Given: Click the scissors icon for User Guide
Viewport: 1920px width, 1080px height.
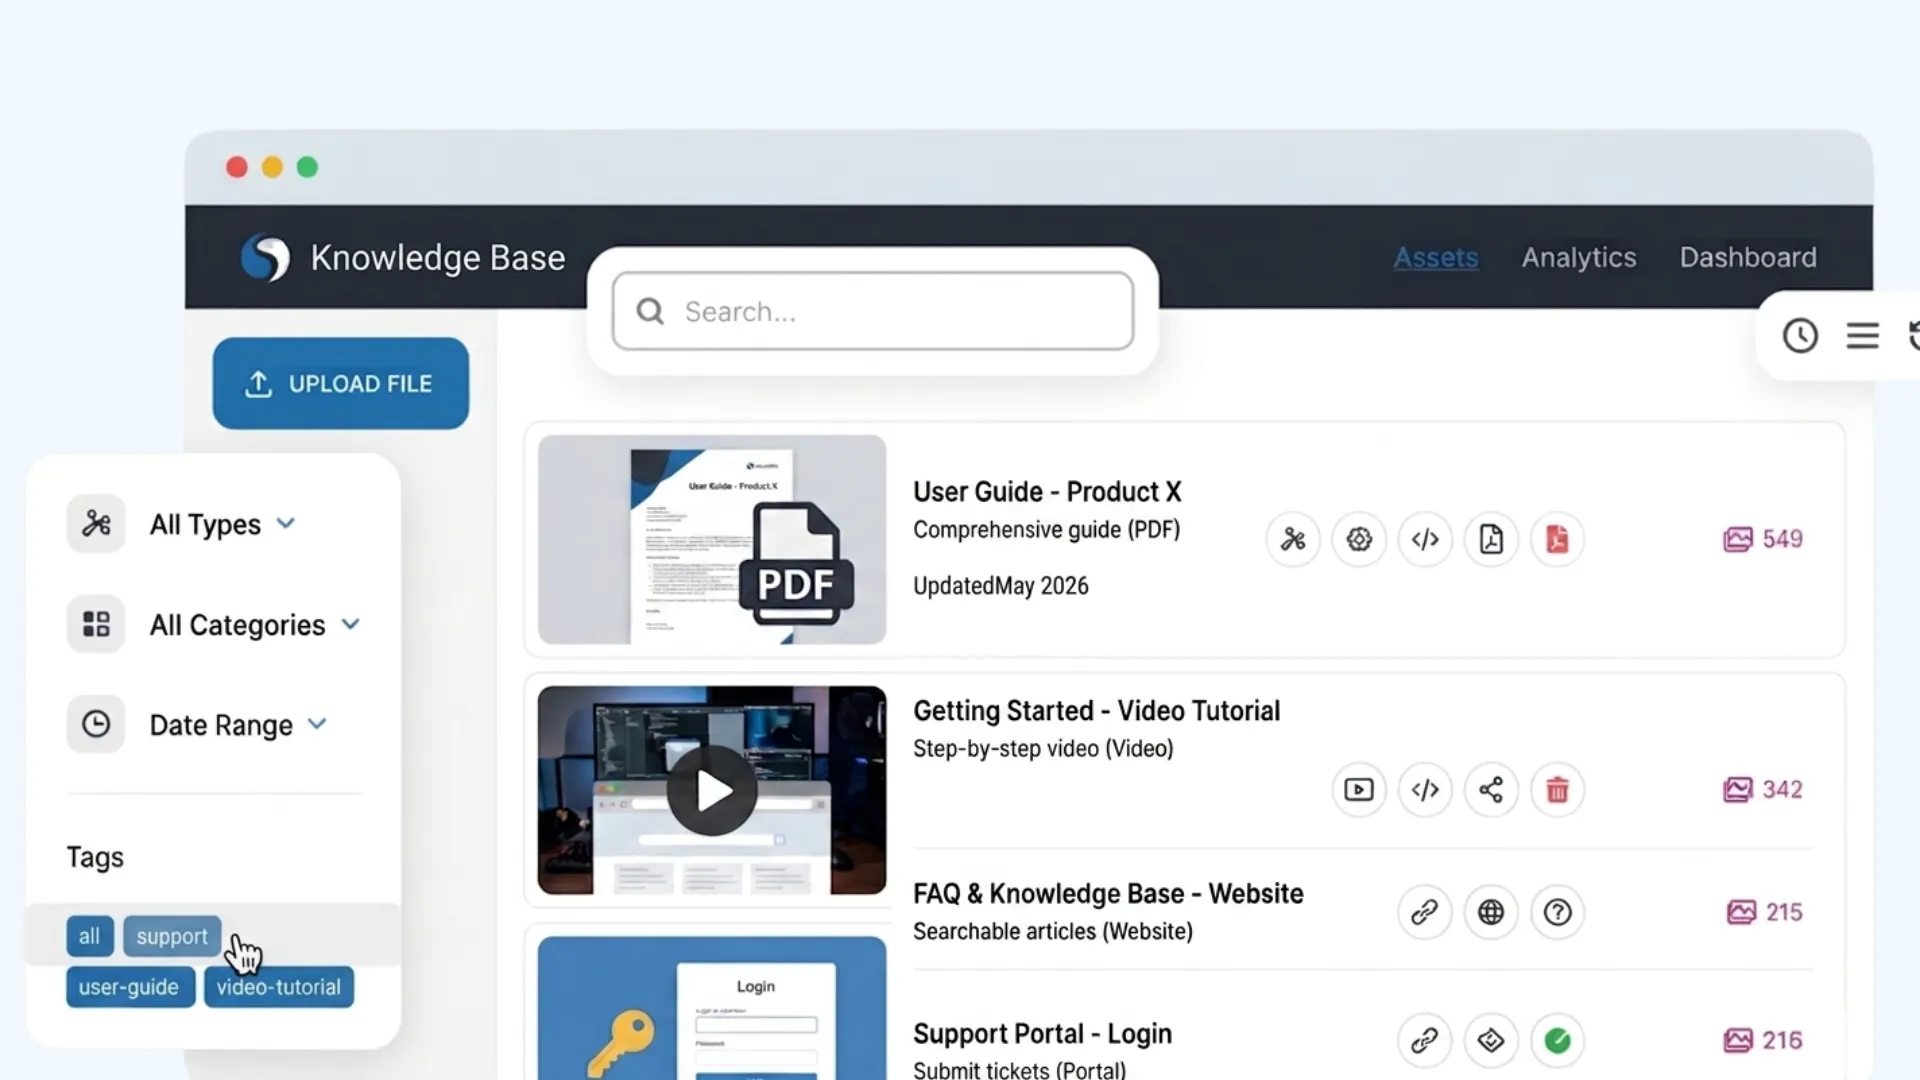Looking at the screenshot, I should click(1293, 540).
